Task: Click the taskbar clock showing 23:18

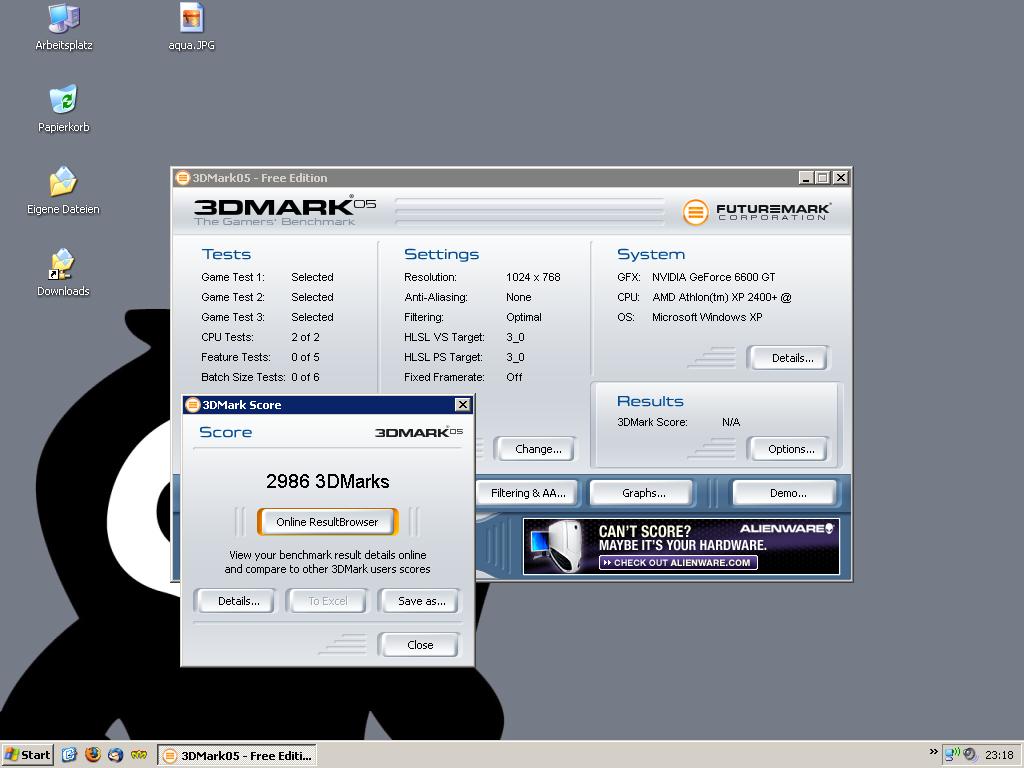Action: click(999, 755)
